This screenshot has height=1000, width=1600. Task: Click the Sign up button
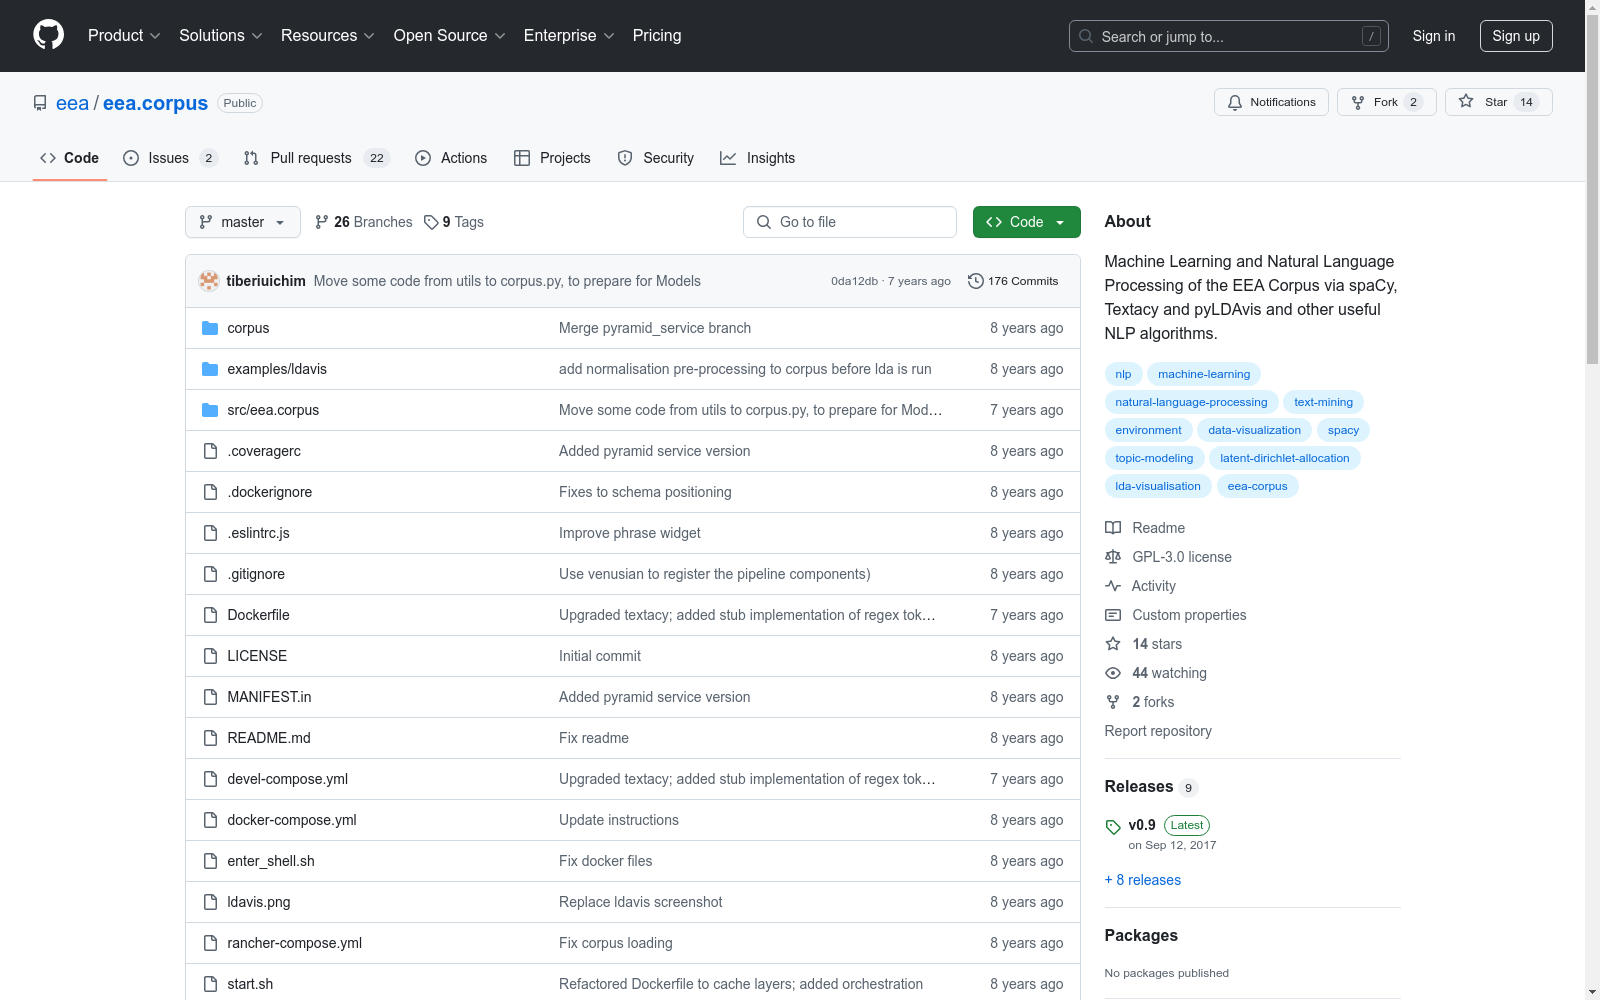tap(1516, 36)
